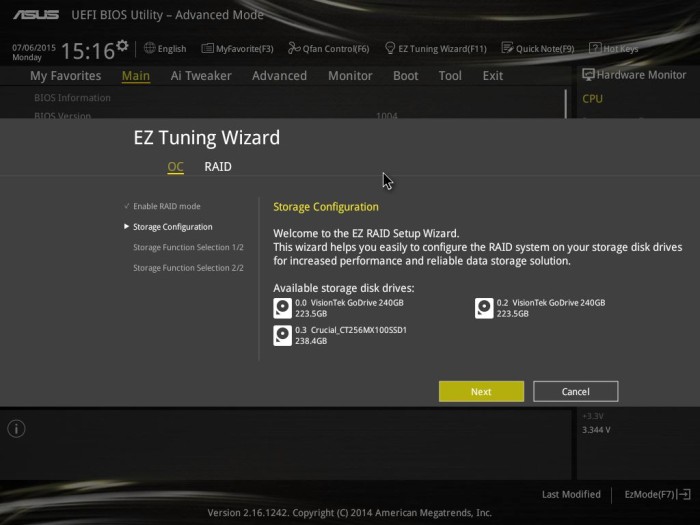The image size is (700, 525).
Task: Click the yellow Next button
Action: [x=481, y=392]
